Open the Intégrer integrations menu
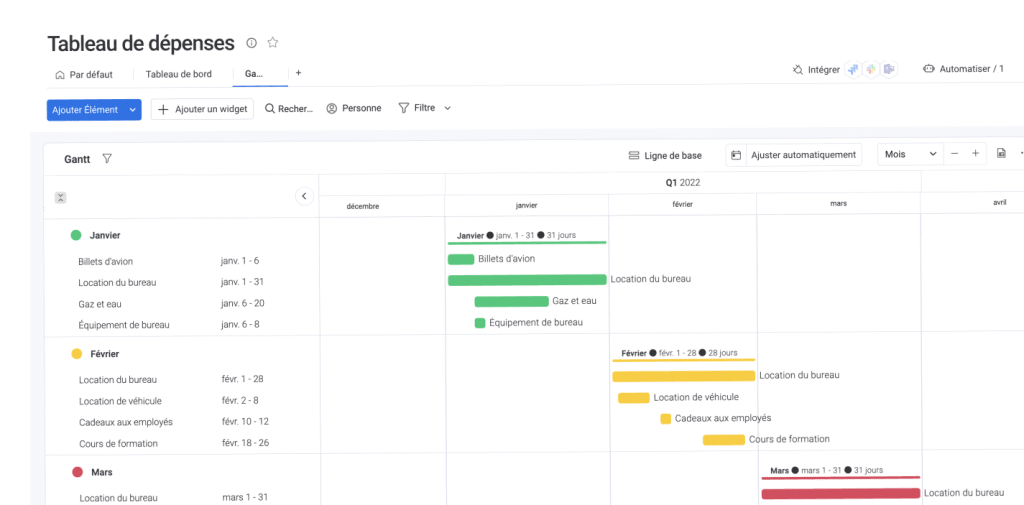Image resolution: width=1024 pixels, height=505 pixels. click(816, 69)
